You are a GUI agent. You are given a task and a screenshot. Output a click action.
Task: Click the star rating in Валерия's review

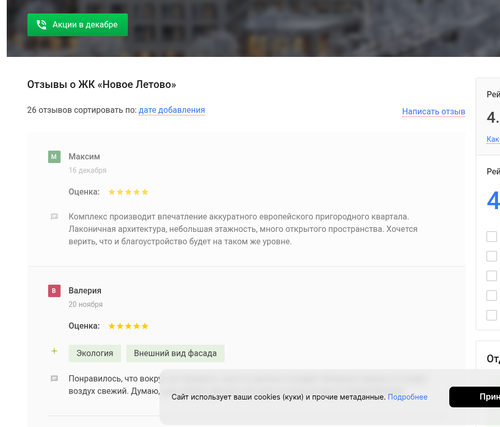click(128, 326)
